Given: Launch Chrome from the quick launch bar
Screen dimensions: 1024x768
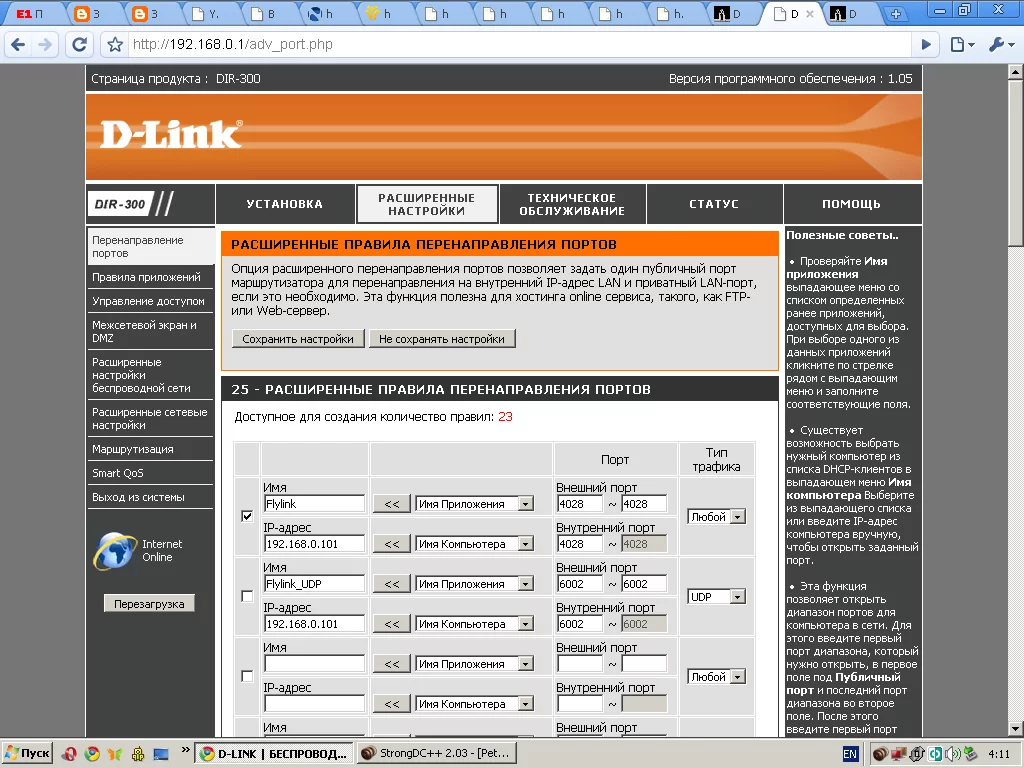Looking at the screenshot, I should point(92,754).
